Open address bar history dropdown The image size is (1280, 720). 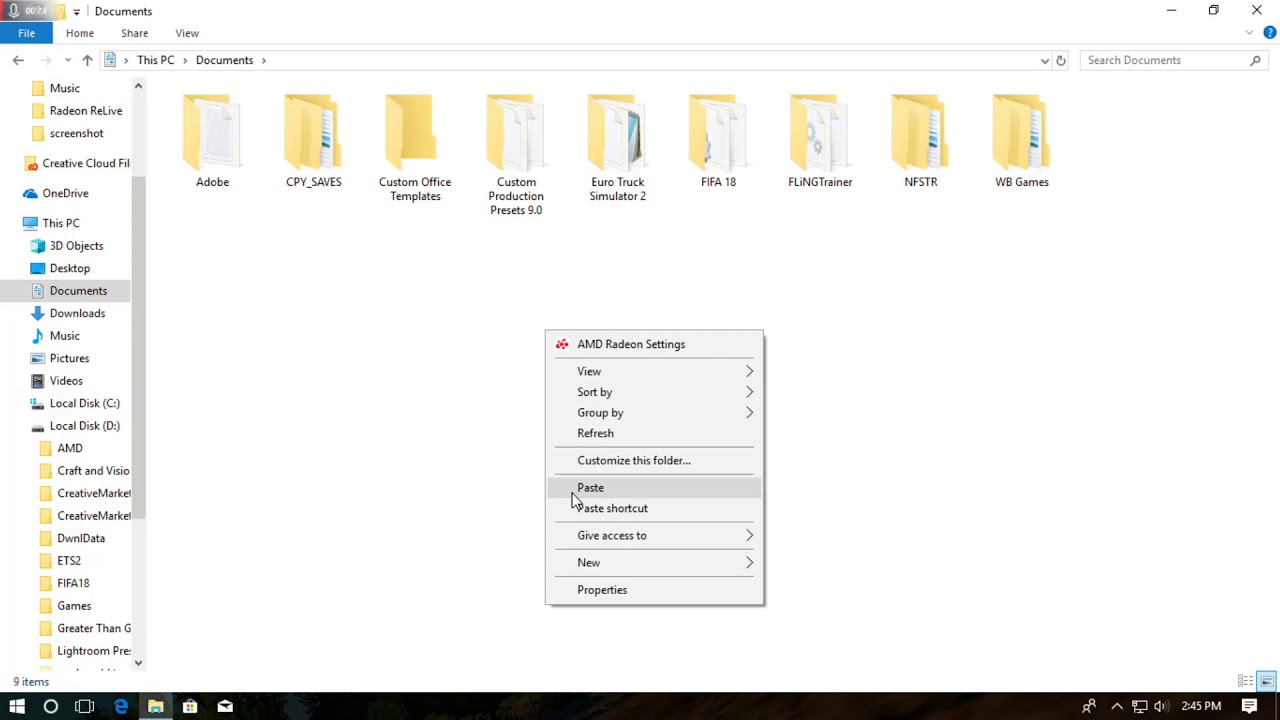tap(1045, 60)
